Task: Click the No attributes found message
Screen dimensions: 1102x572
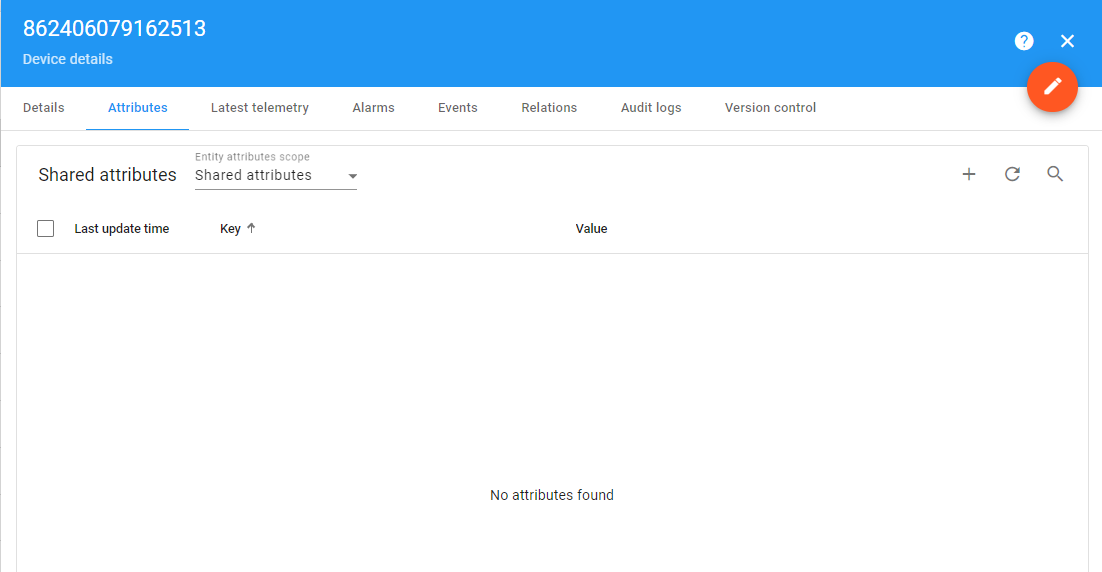Action: pyautogui.click(x=552, y=495)
